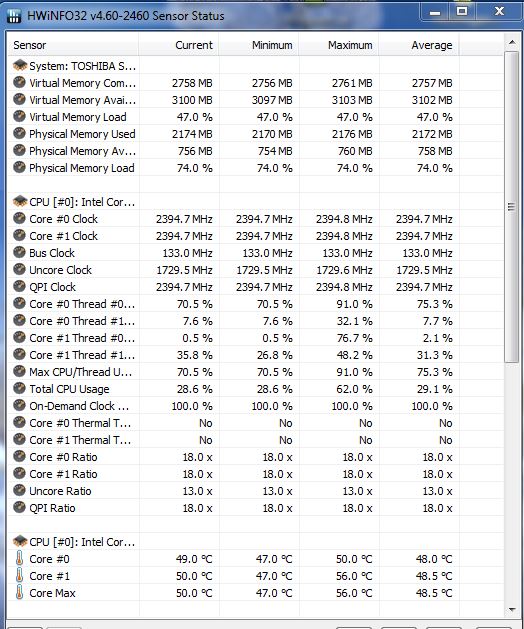The image size is (524, 629).
Task: Click the Core #0 Clock sensor icon
Action: click(19, 219)
